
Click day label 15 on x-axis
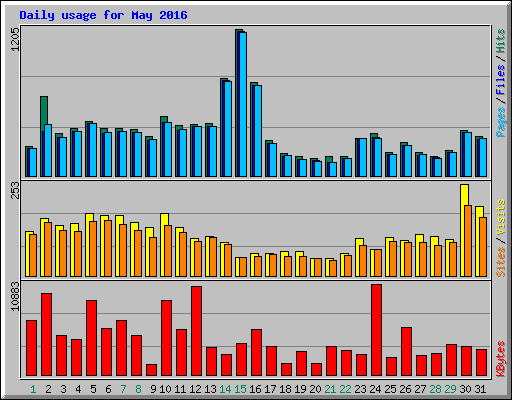click(240, 389)
